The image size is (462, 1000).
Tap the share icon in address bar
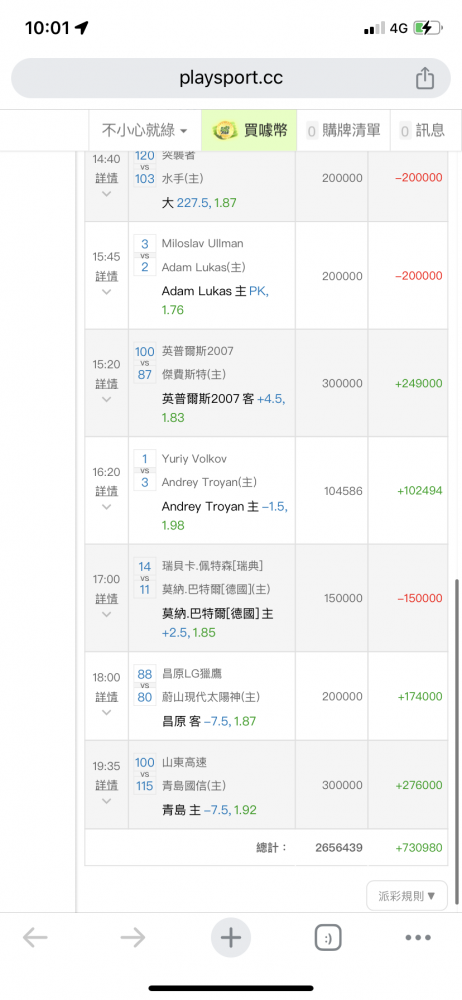(x=425, y=78)
